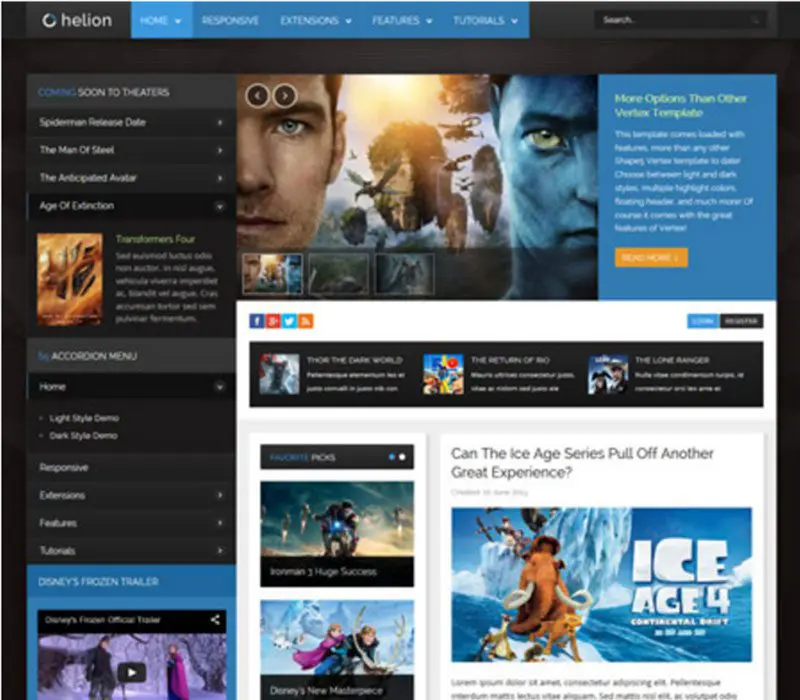Screen dimensions: 800x700
Task: Open the Ice Age 4 article image
Action: [602, 585]
